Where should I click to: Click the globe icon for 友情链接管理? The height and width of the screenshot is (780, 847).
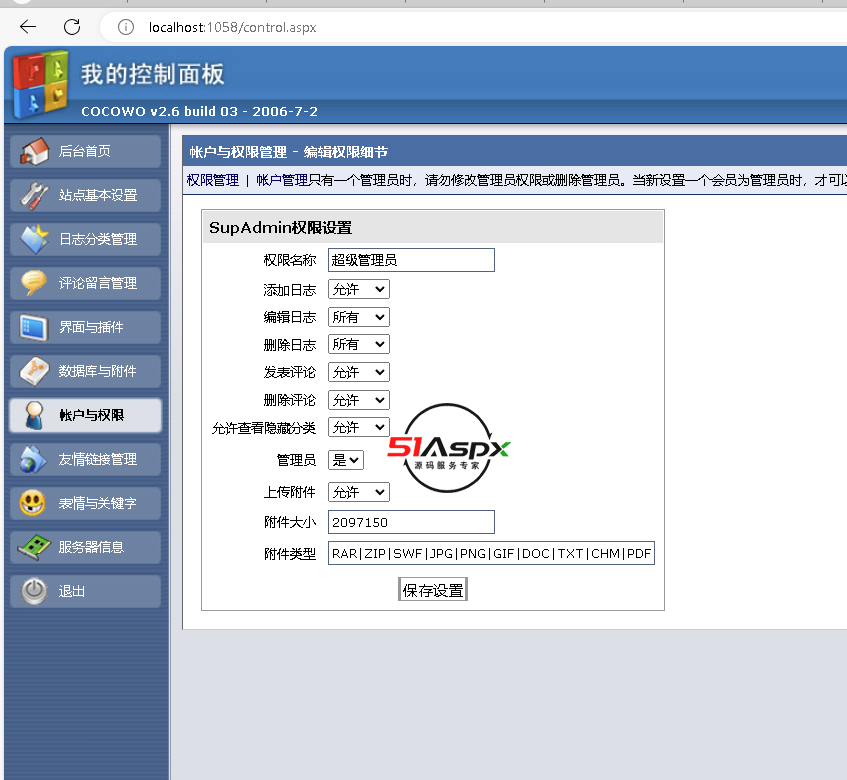34,459
